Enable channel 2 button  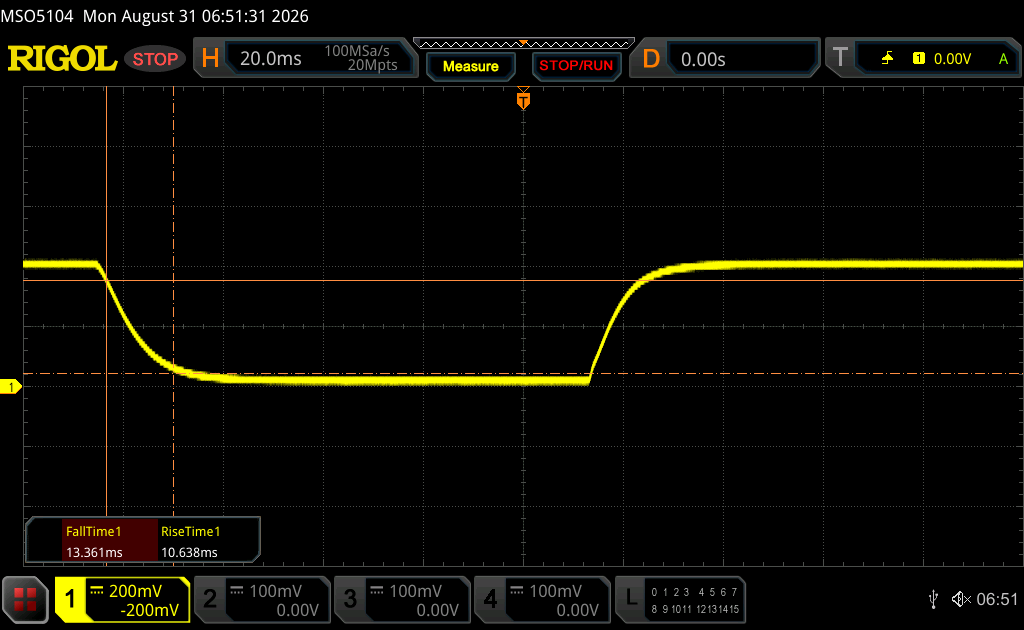coord(262,599)
